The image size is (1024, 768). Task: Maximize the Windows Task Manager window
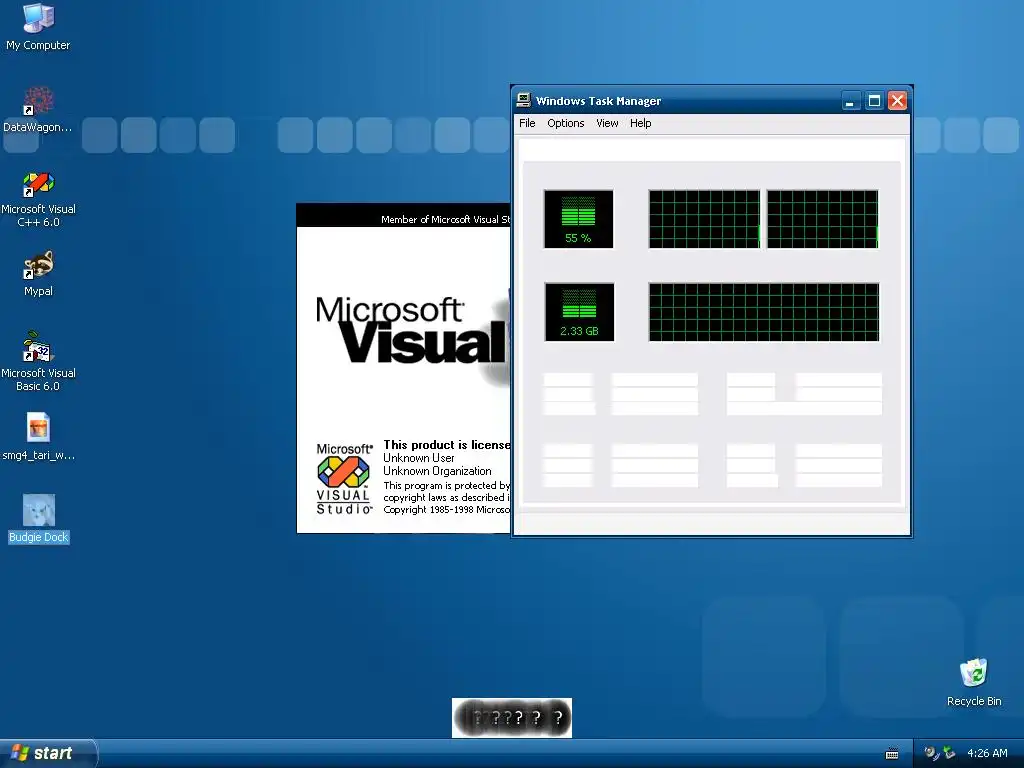click(x=874, y=101)
